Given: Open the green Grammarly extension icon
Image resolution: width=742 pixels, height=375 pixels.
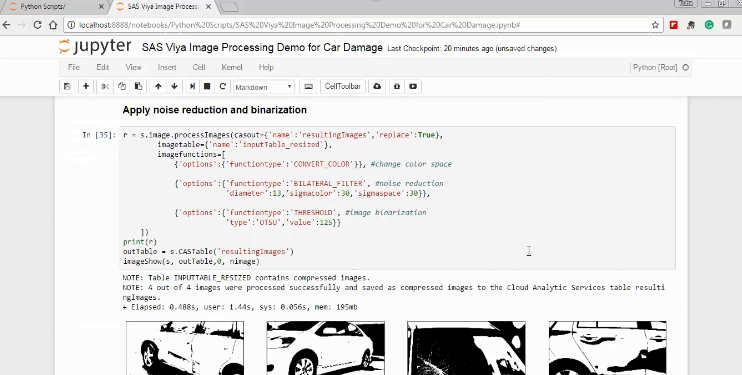Looking at the screenshot, I should point(709,25).
